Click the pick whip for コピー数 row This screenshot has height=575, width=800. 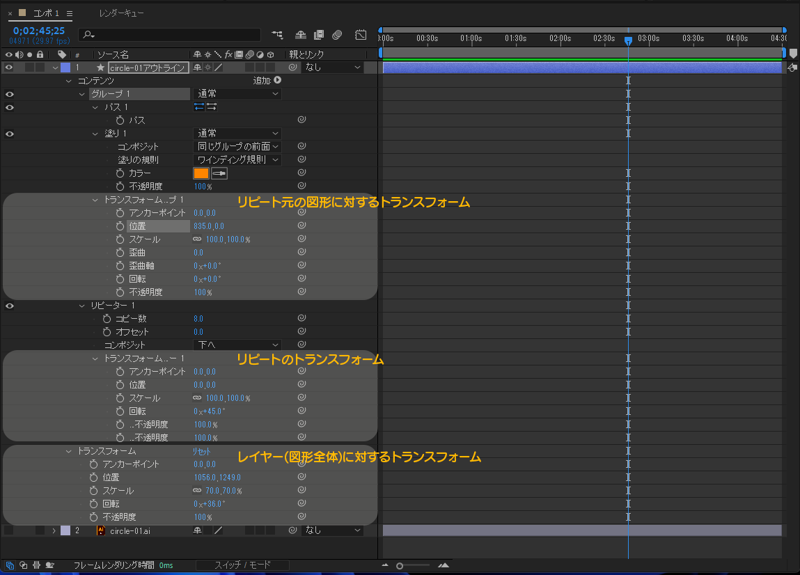click(x=302, y=318)
